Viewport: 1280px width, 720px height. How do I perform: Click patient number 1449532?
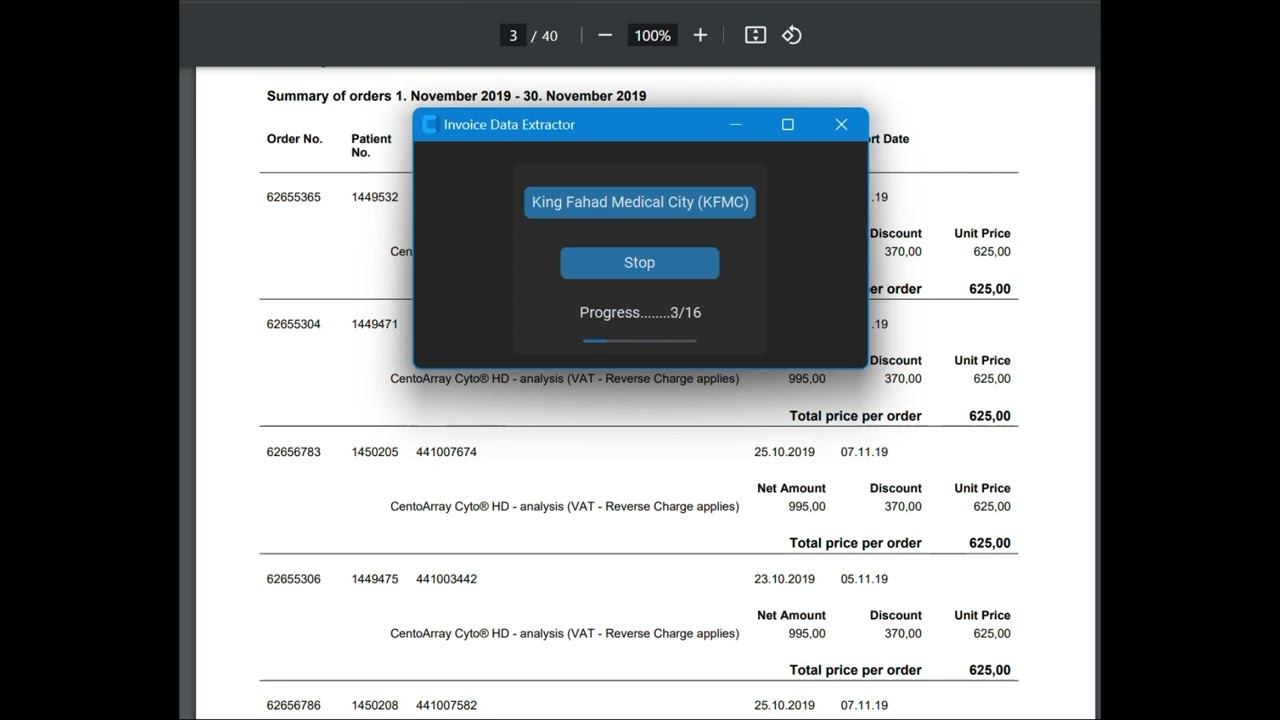click(x=374, y=197)
